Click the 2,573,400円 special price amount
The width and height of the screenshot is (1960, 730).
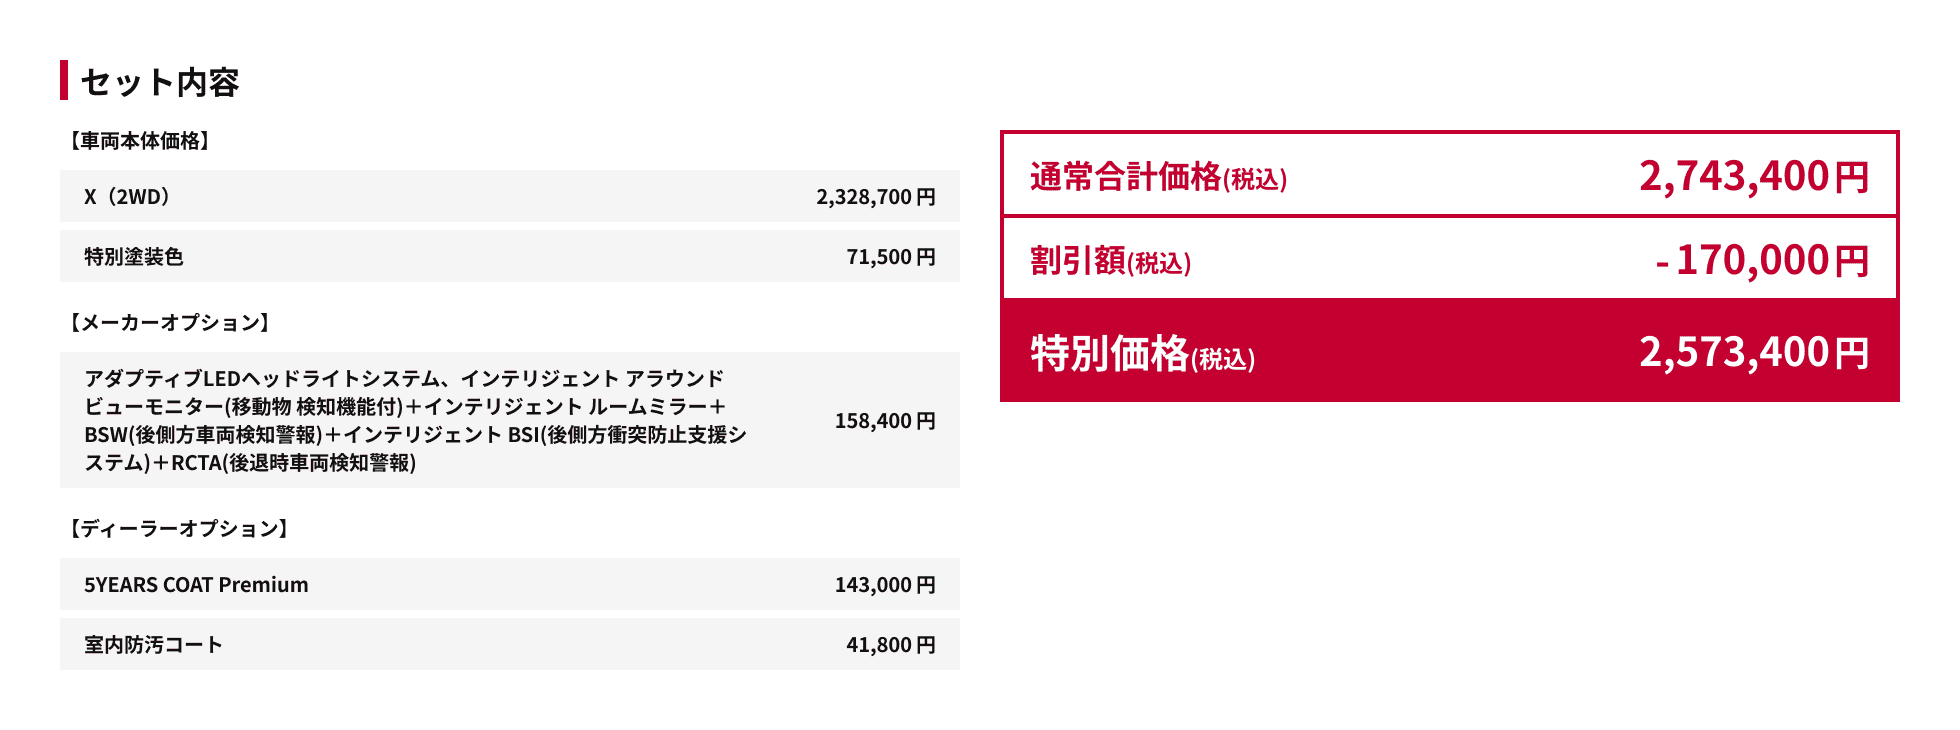coord(1753,352)
